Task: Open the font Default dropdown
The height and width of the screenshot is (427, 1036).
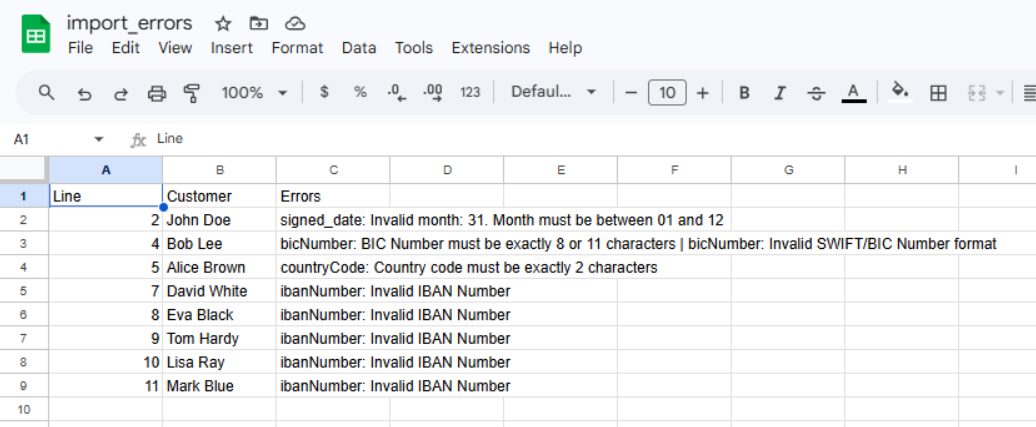Action: click(554, 93)
